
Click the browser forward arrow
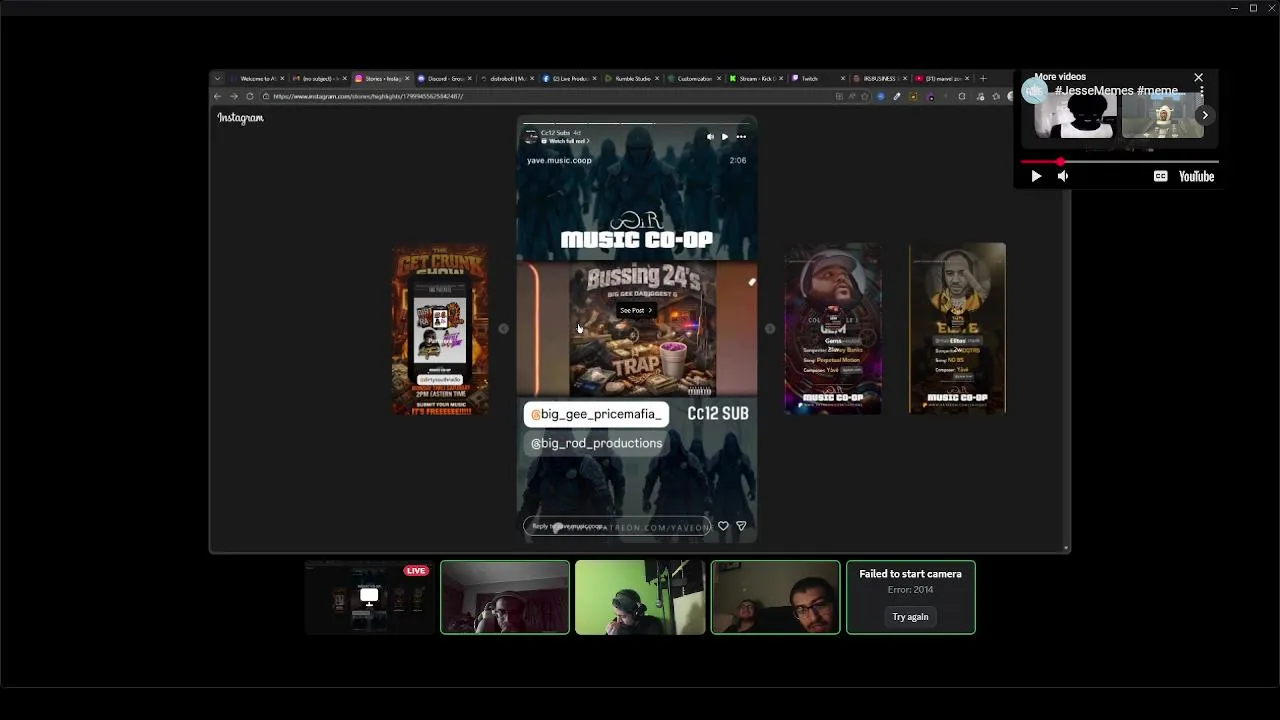(233, 96)
